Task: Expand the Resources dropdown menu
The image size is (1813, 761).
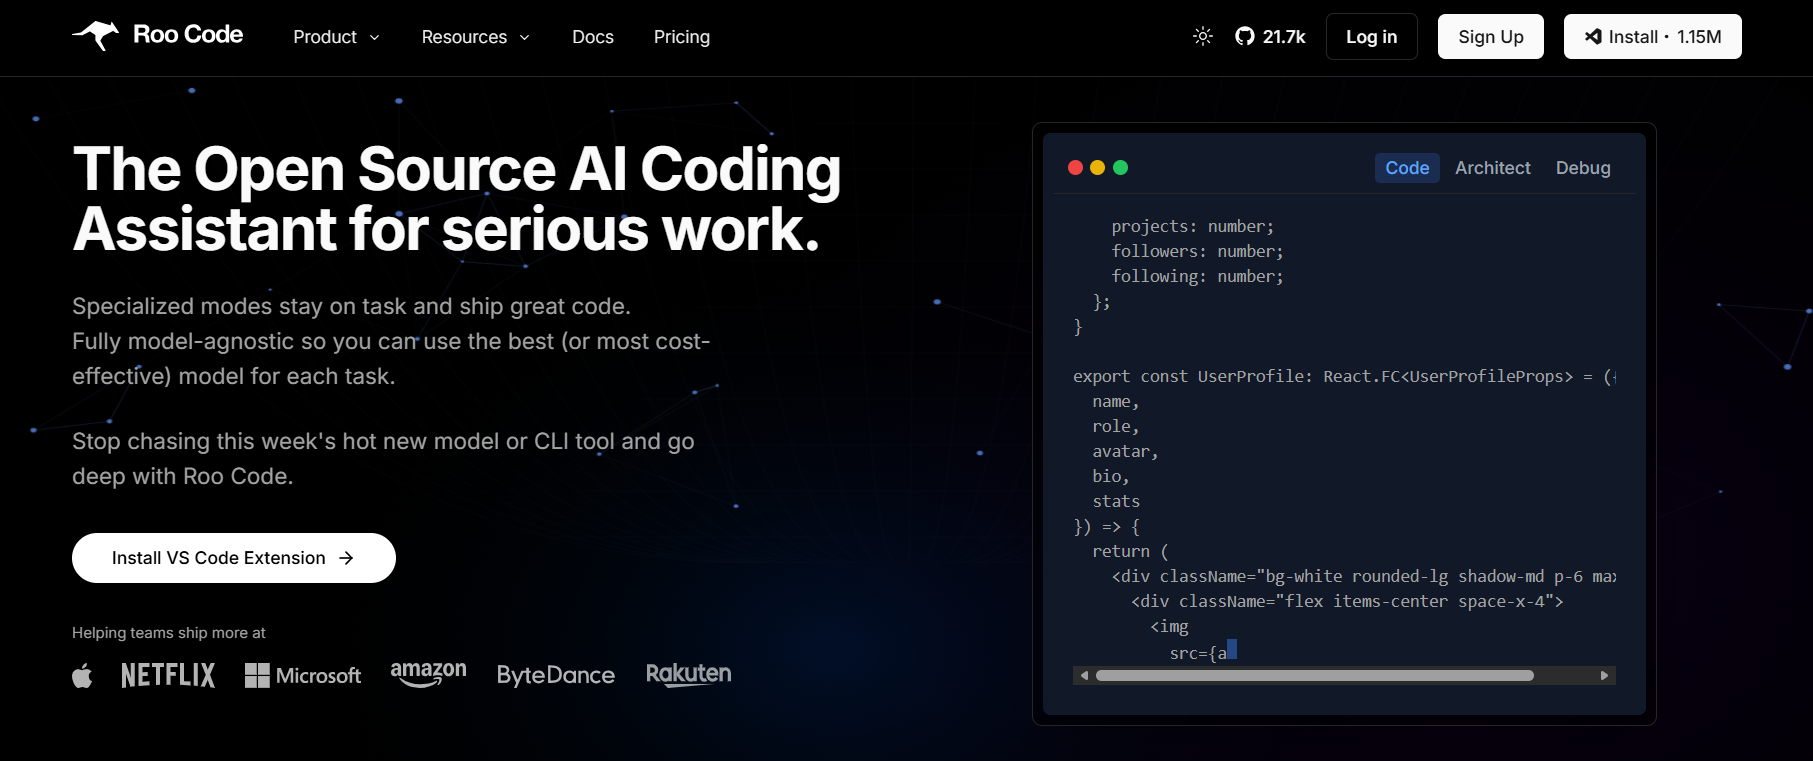Action: pos(475,37)
